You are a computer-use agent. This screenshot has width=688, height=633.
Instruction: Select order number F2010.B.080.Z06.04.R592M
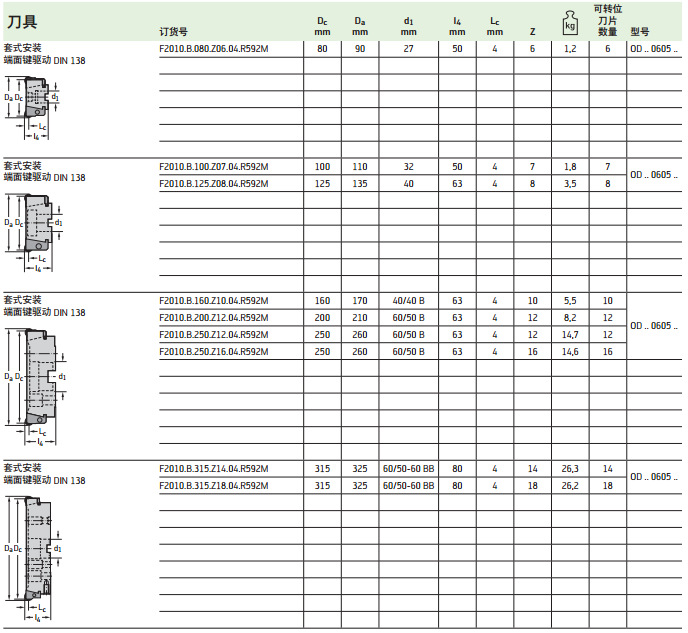213,48
